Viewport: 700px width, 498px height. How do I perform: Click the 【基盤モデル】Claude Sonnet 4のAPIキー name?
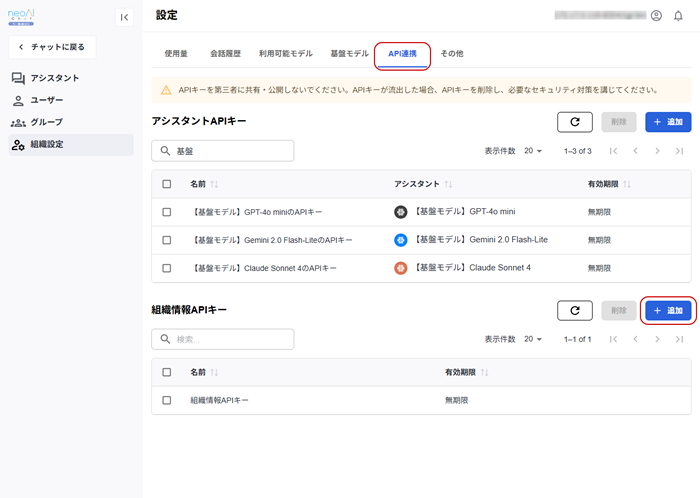(x=263, y=268)
